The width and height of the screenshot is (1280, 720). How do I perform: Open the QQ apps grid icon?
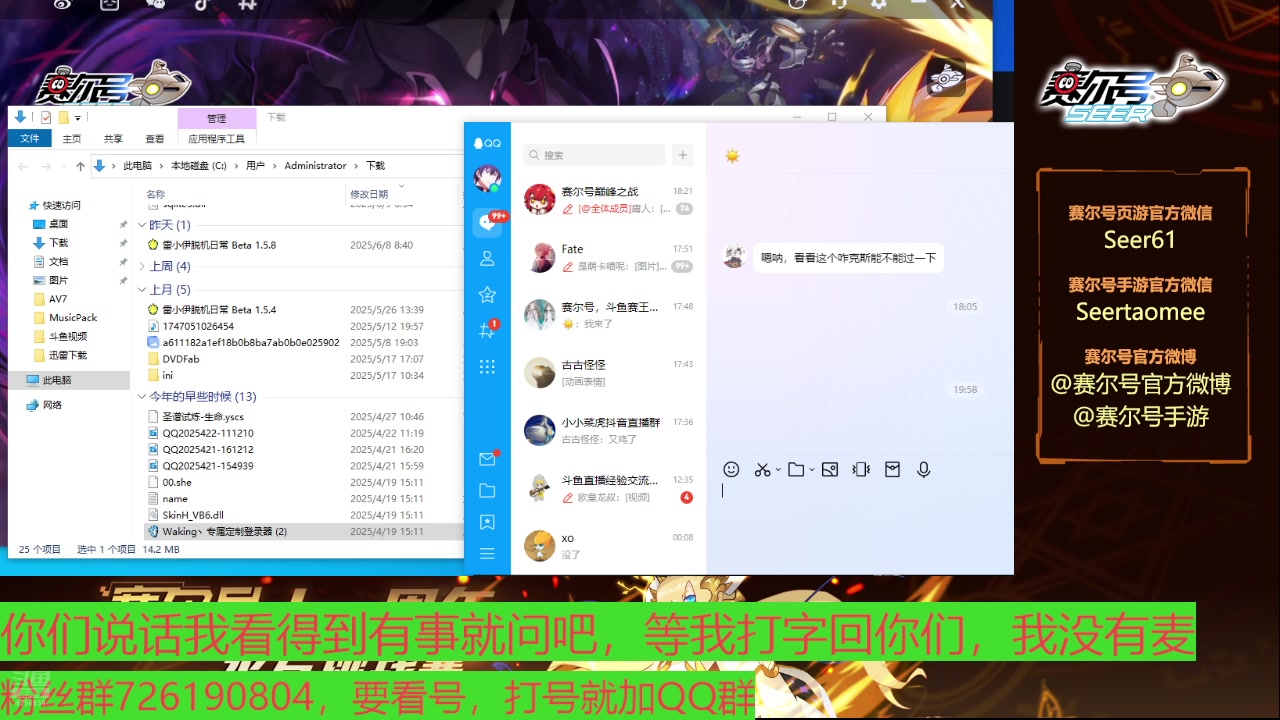pos(487,367)
